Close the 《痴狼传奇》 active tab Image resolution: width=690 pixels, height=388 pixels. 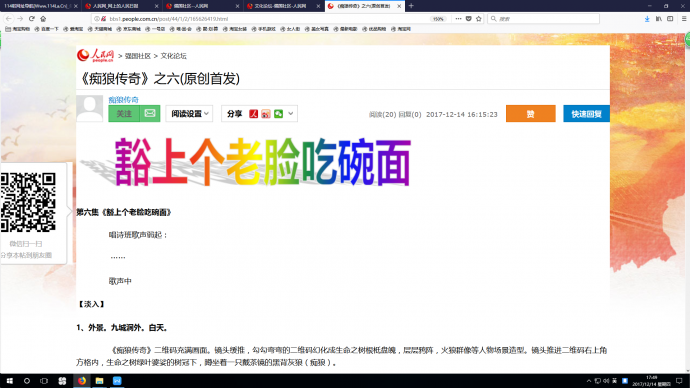[x=399, y=6]
